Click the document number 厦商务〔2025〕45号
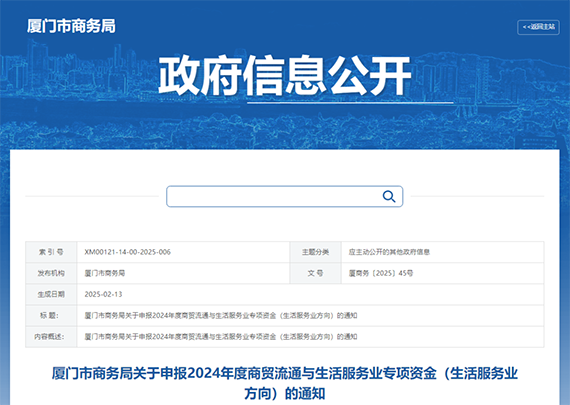570x405 pixels. pyautogui.click(x=381, y=273)
